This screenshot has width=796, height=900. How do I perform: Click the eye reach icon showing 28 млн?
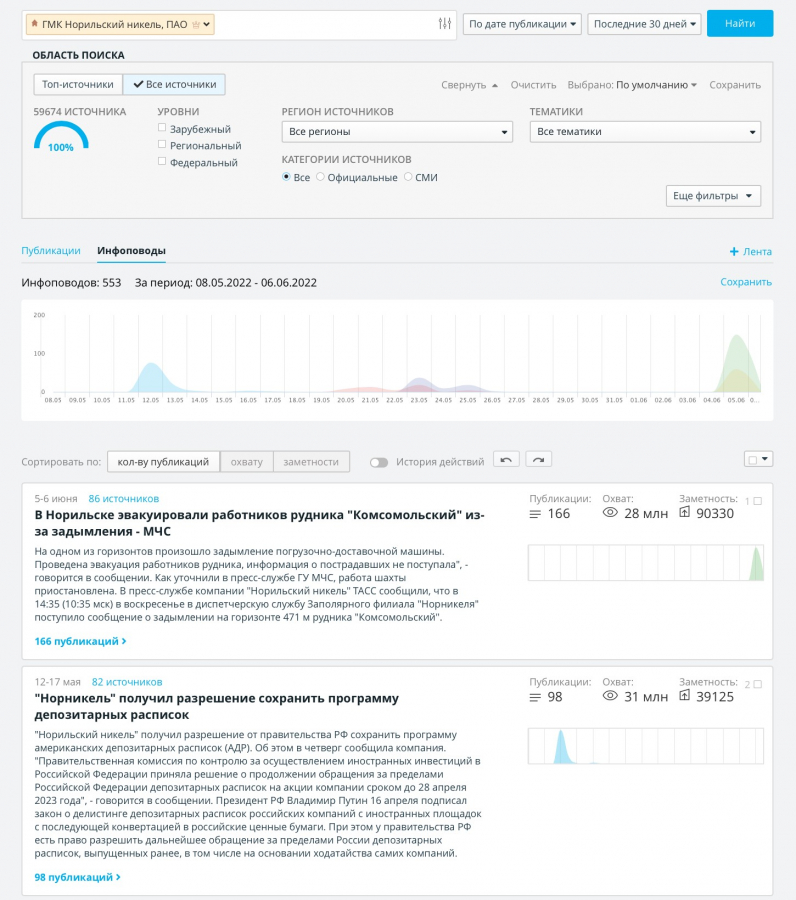point(610,513)
